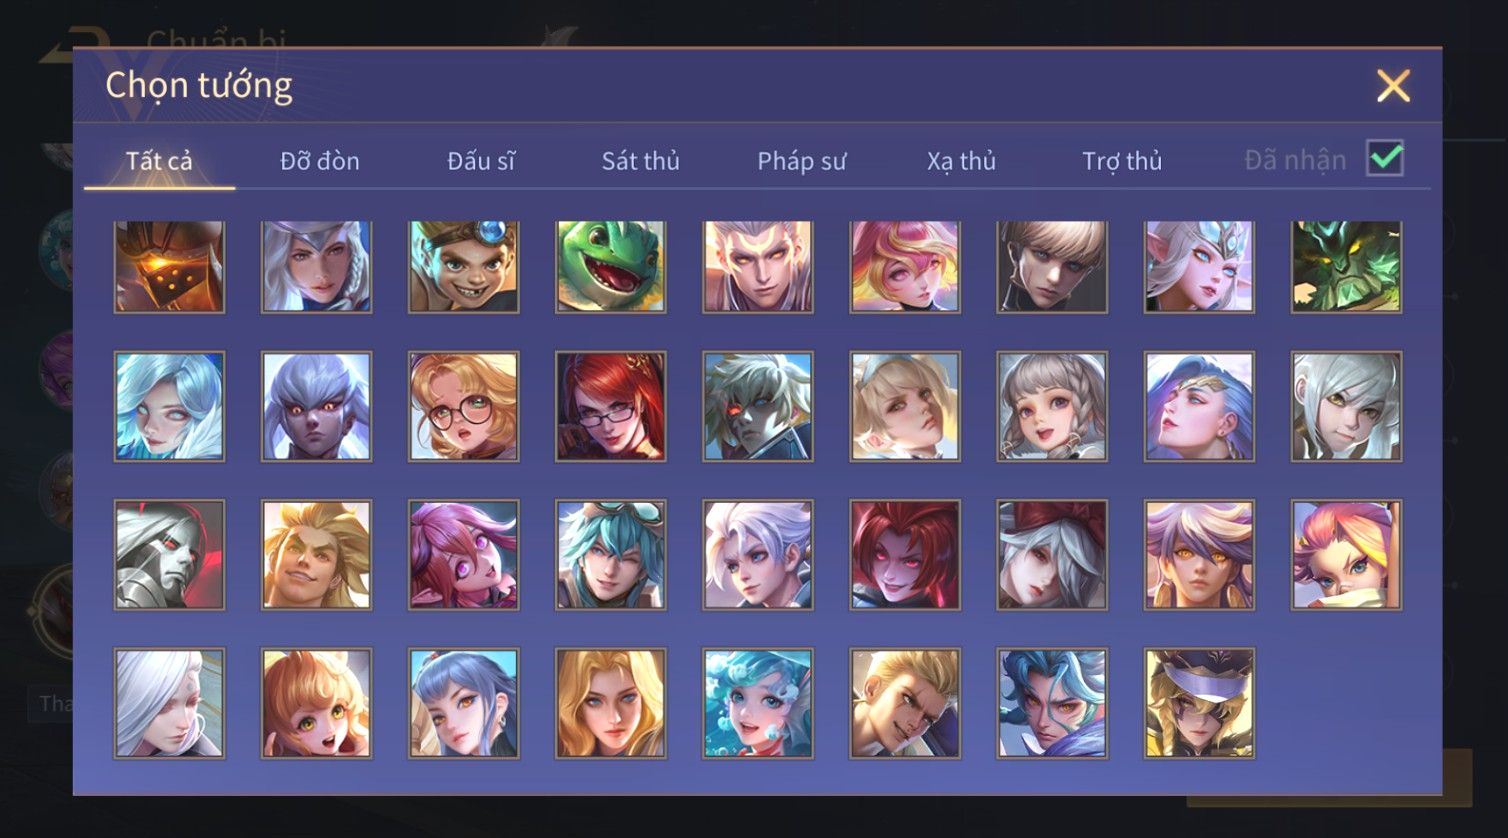Select the grey-haired hero with red hat
This screenshot has width=1508, height=838.
pyautogui.click(x=1052, y=555)
